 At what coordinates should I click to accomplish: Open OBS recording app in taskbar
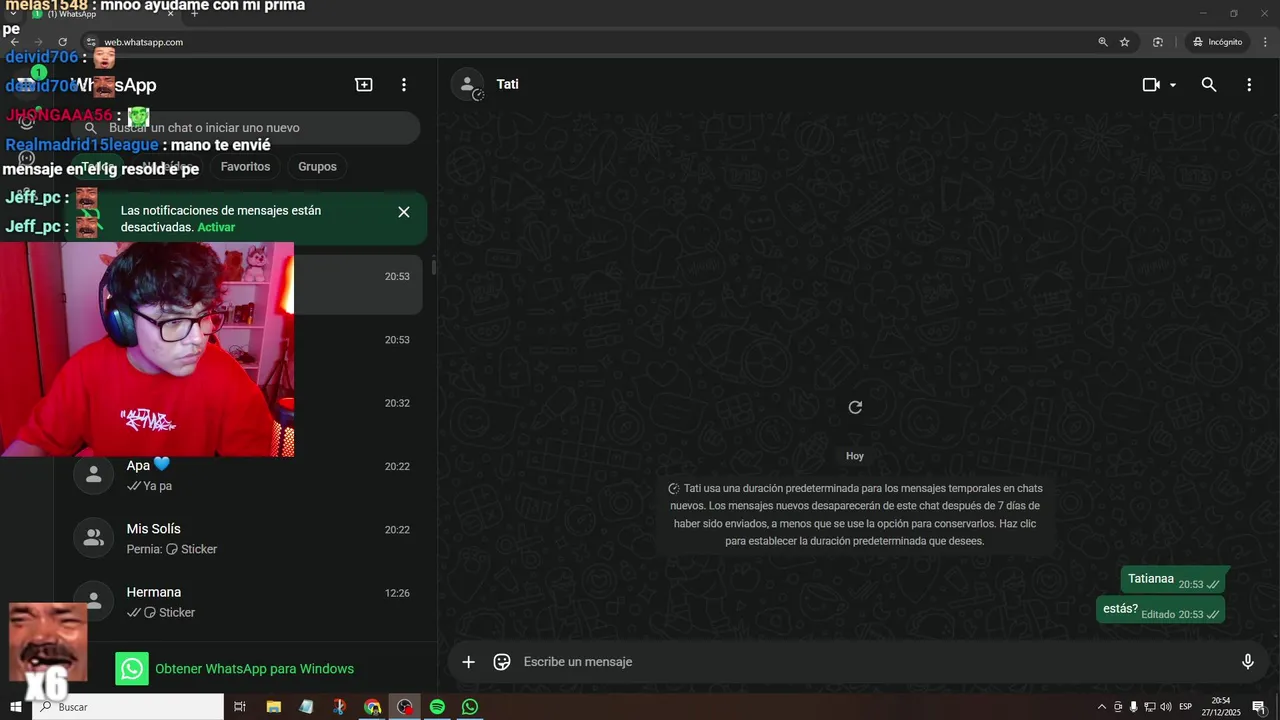[x=404, y=707]
